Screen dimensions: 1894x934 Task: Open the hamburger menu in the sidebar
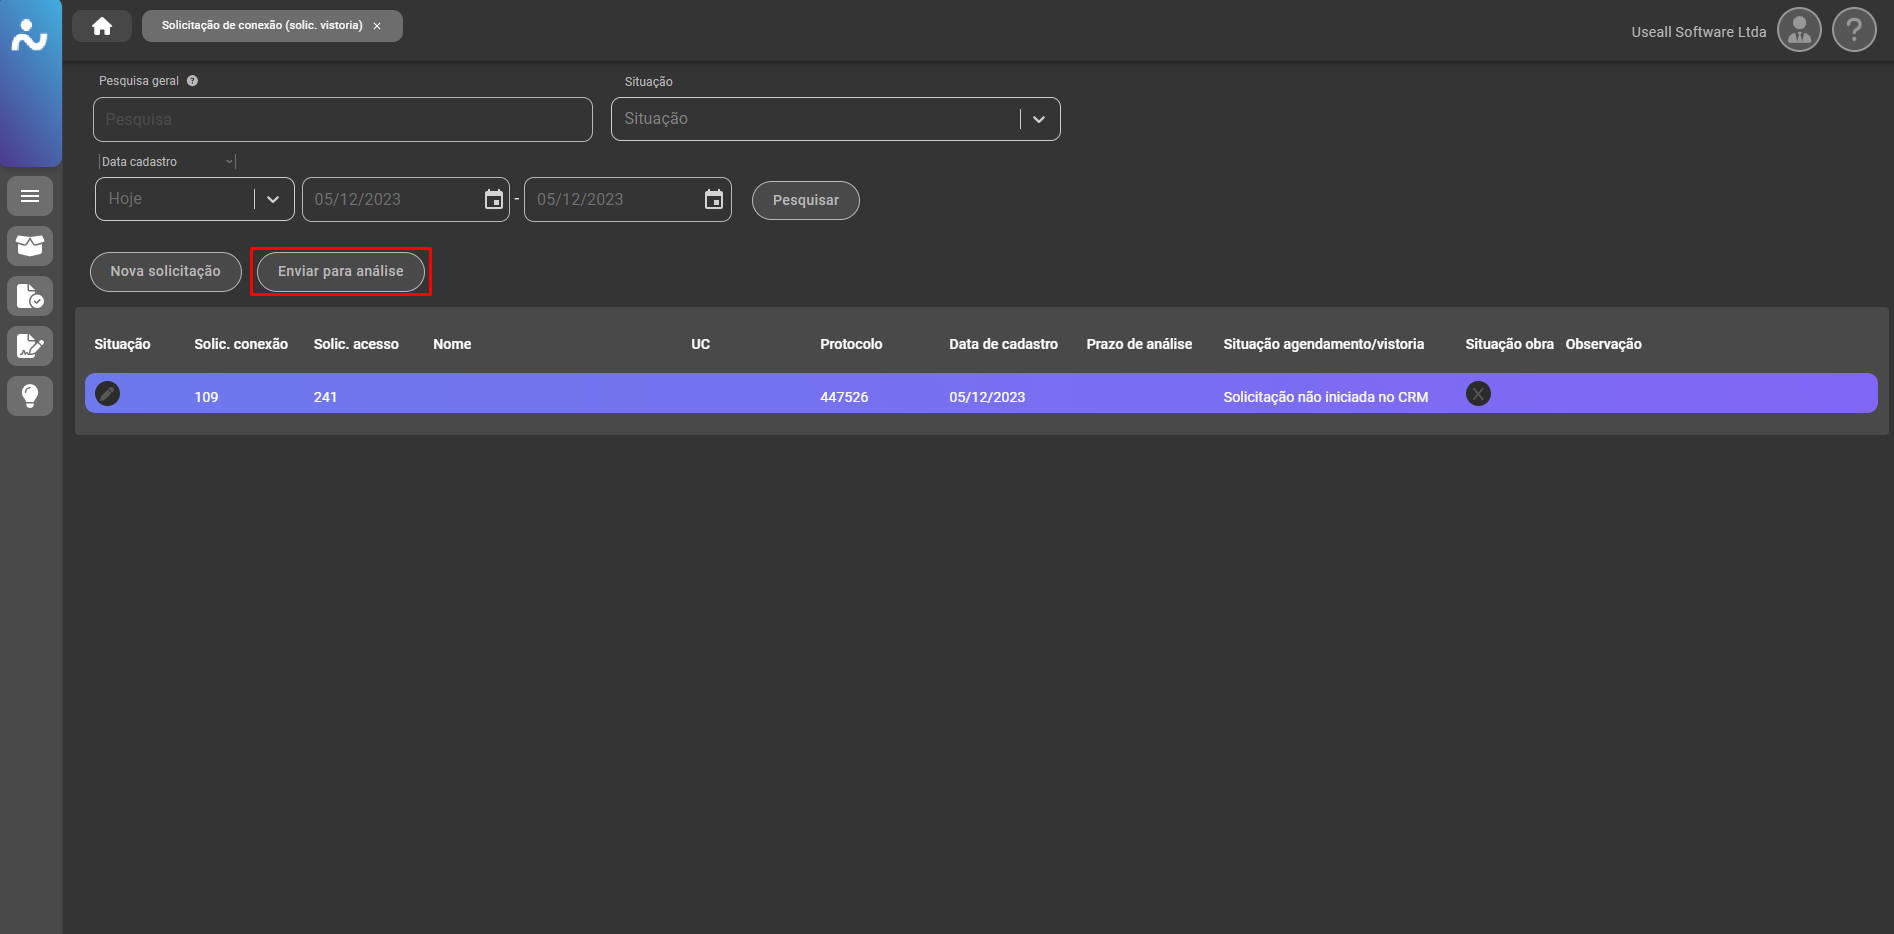(x=30, y=196)
